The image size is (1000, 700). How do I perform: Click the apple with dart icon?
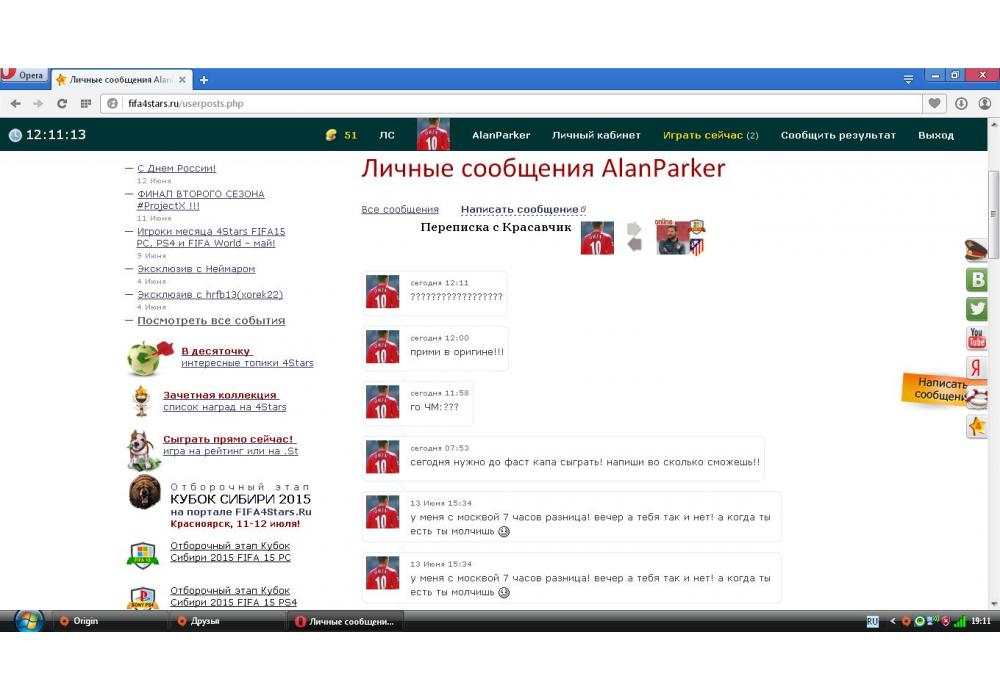click(x=149, y=358)
